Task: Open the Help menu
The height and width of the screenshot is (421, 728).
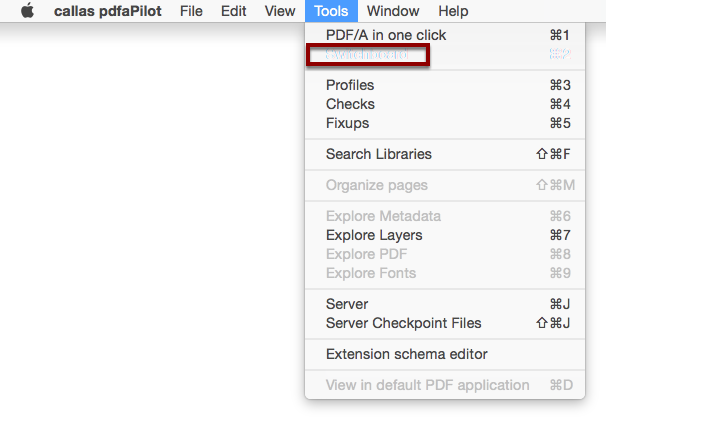Action: (453, 11)
